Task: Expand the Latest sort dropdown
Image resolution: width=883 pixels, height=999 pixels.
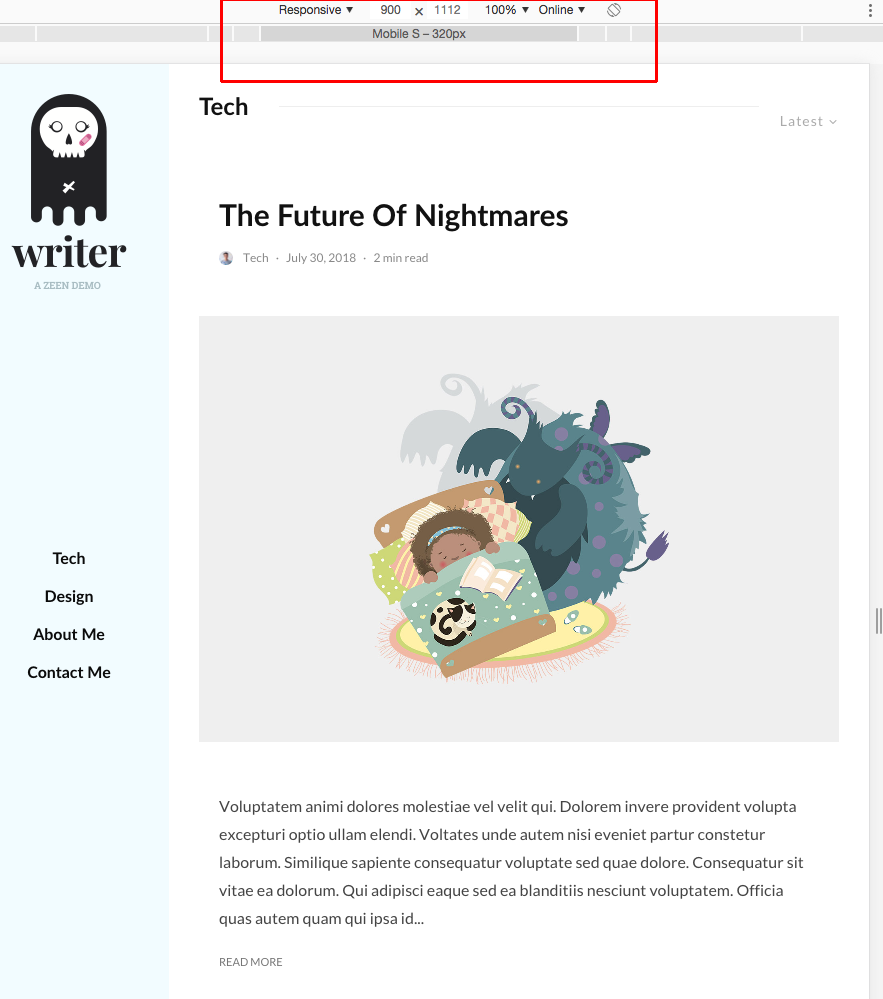Action: tap(808, 122)
